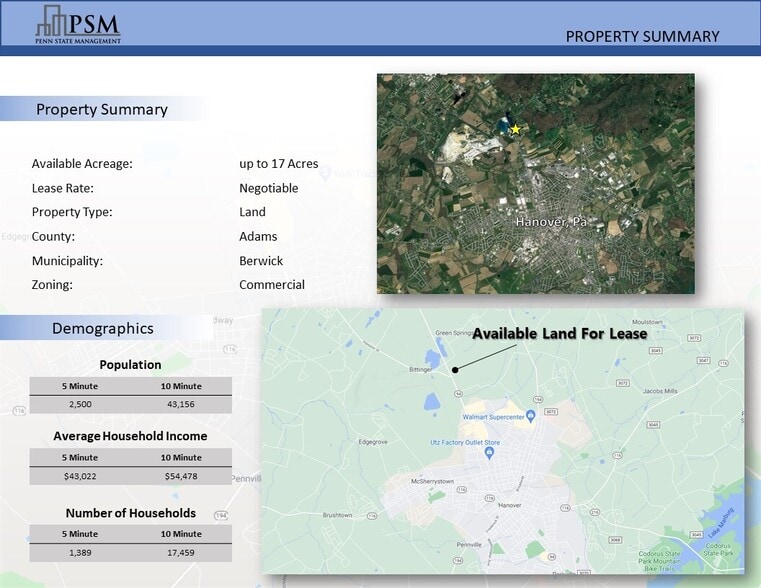This screenshot has width=761, height=588.
Task: Click the Zoning value Commercial
Action: tap(271, 285)
